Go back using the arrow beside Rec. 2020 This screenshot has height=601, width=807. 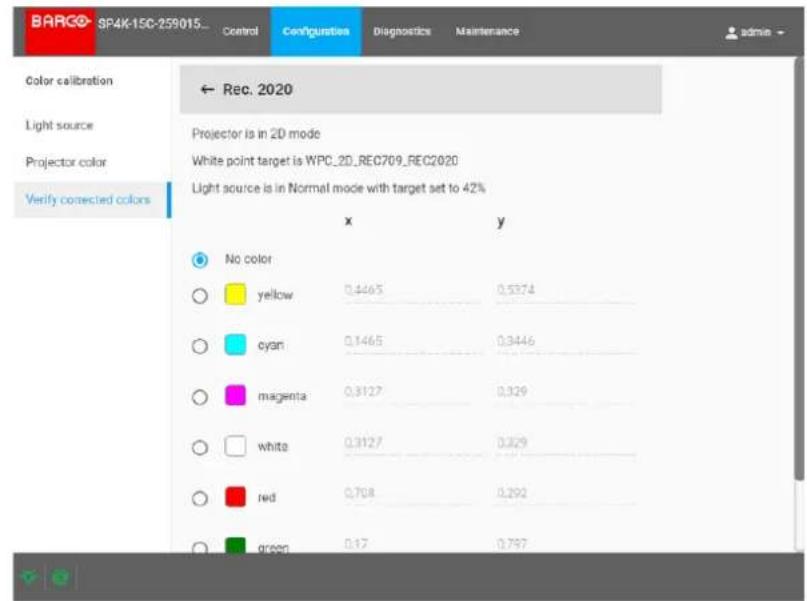click(x=207, y=90)
